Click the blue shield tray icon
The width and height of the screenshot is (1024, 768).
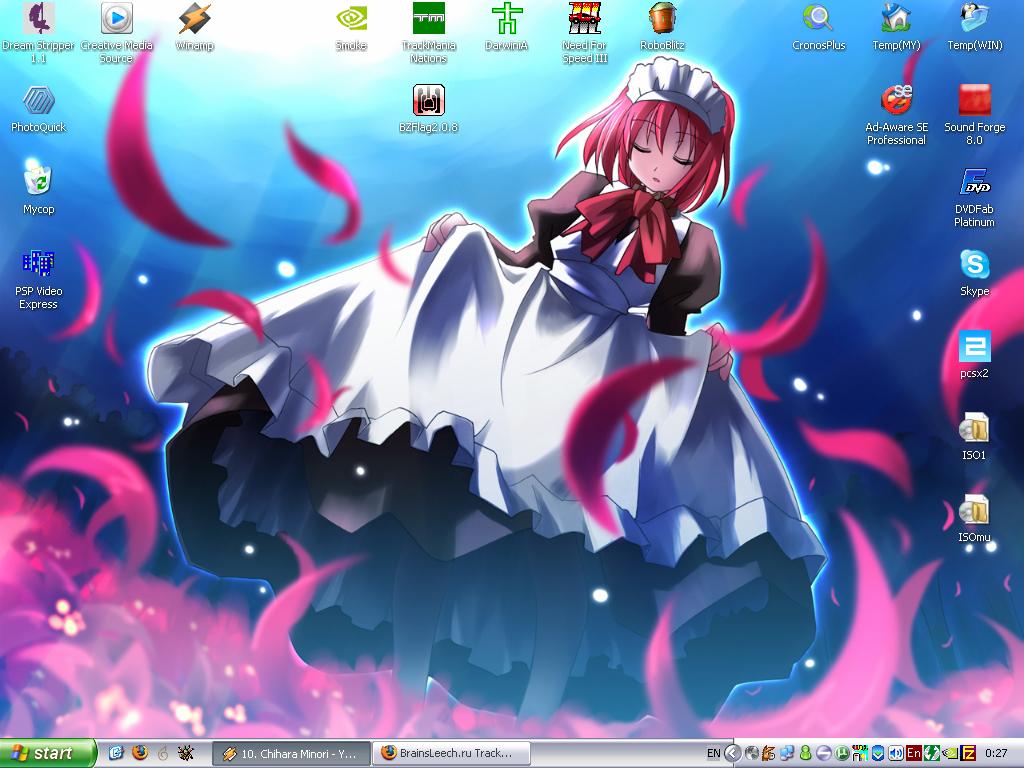point(878,753)
